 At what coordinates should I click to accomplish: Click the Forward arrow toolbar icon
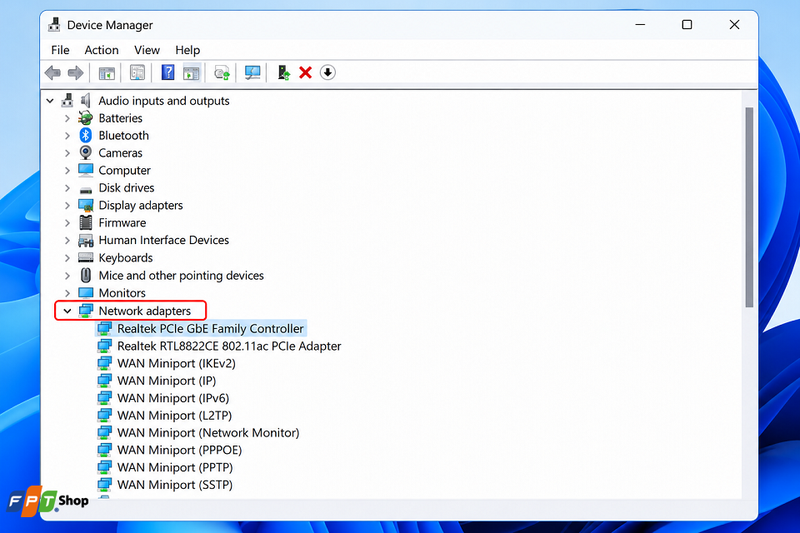(76, 73)
